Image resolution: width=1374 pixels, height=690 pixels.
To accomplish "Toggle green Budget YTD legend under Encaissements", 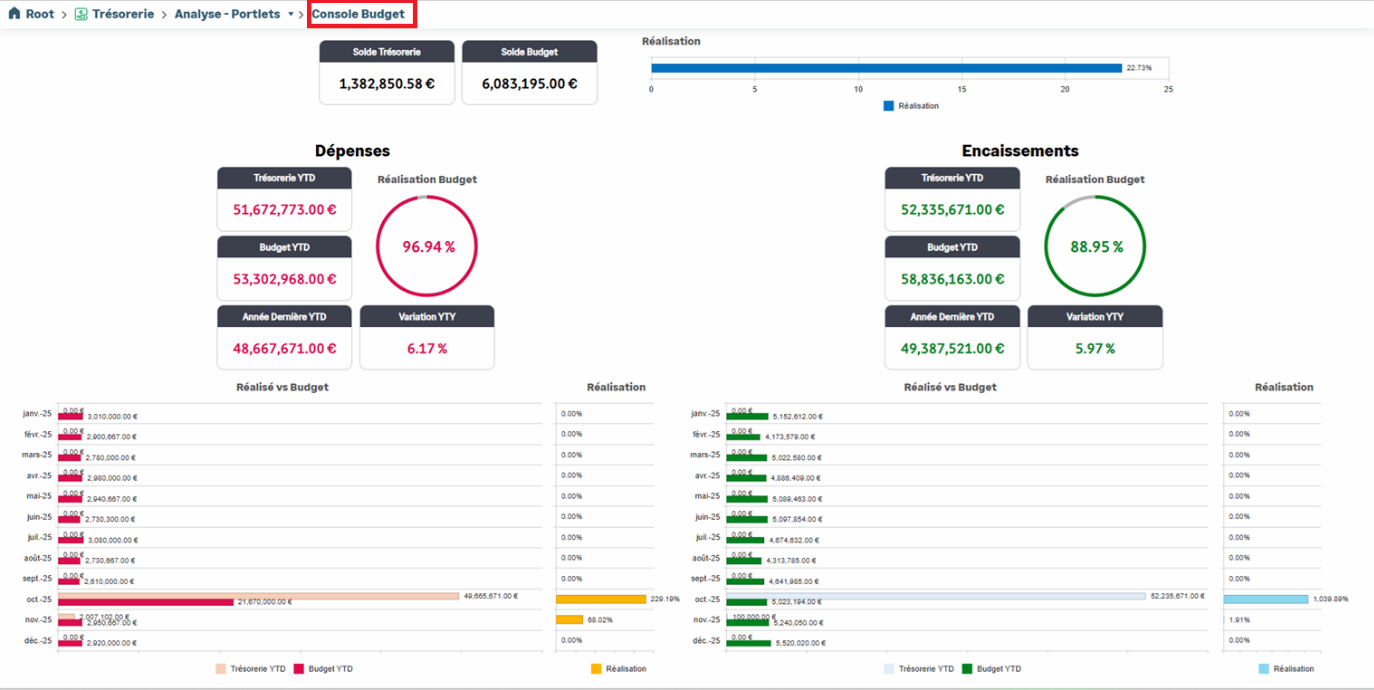I will [x=967, y=669].
